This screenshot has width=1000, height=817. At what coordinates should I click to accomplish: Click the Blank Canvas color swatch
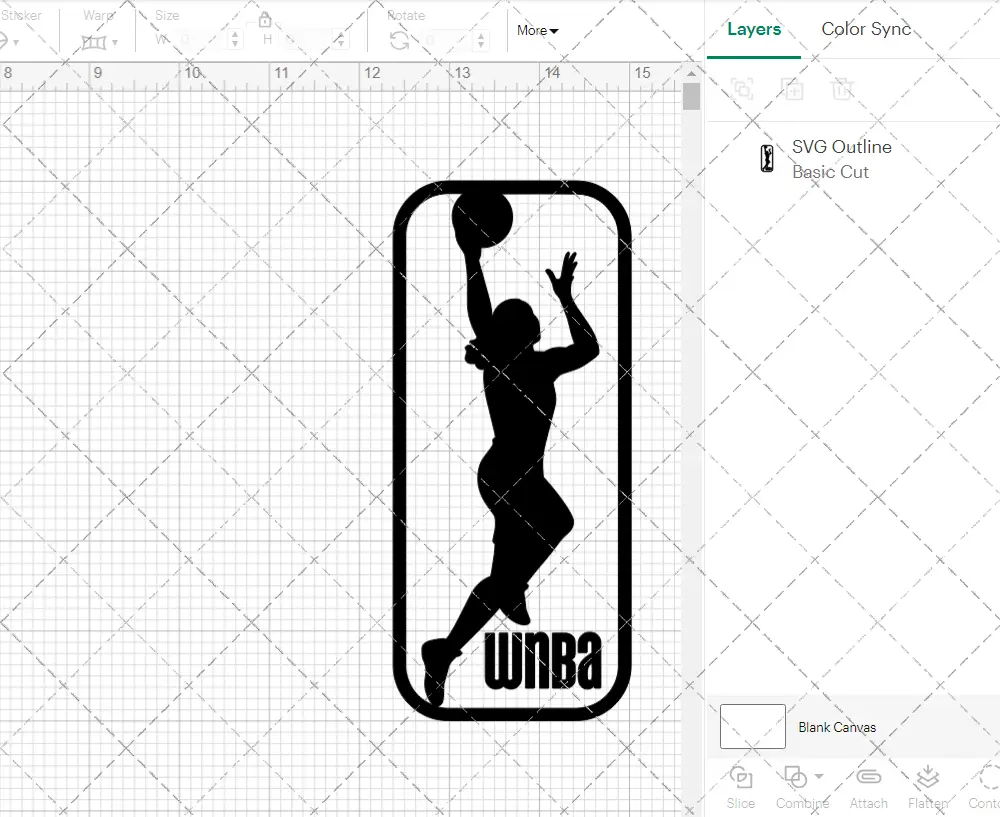pos(751,727)
